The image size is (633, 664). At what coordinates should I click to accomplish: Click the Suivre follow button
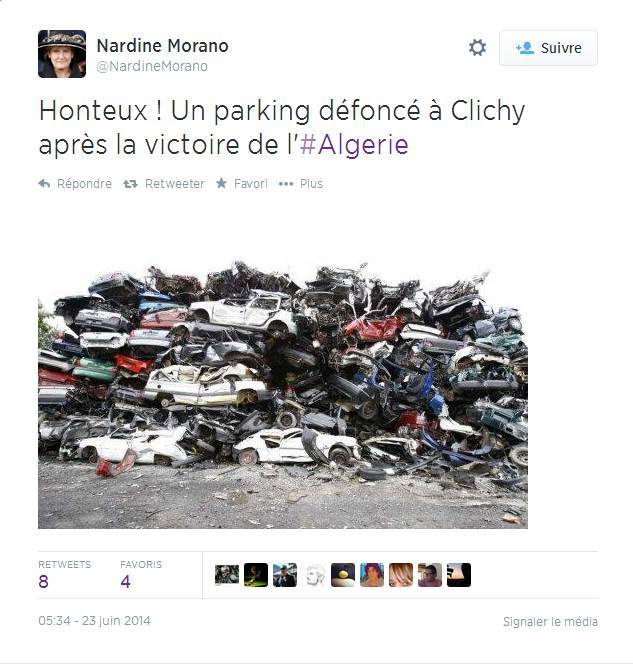tap(548, 48)
